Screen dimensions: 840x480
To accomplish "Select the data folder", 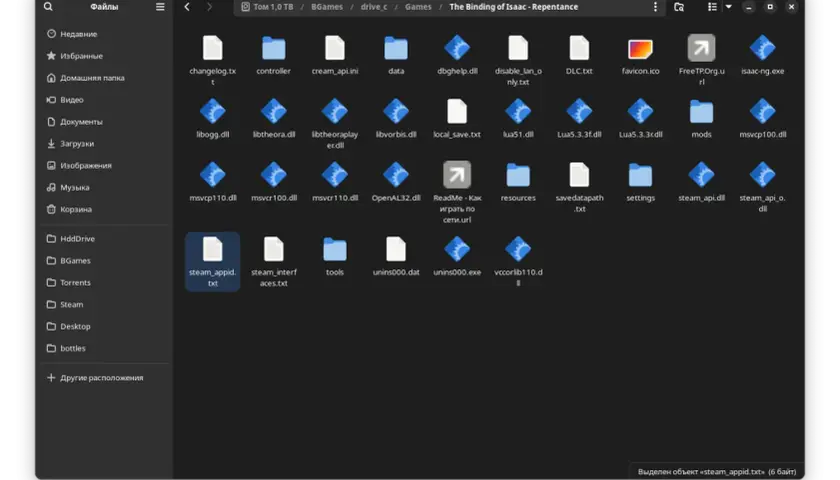I will click(396, 55).
